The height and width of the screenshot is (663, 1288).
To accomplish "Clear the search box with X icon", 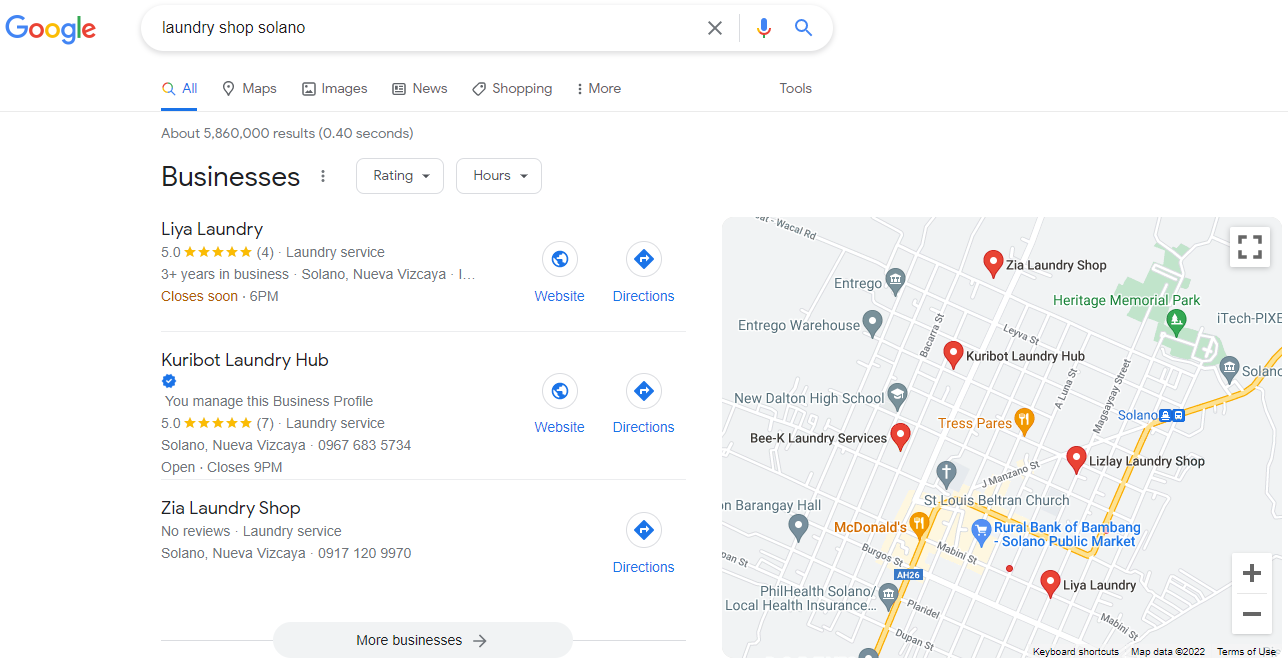I will click(x=715, y=28).
